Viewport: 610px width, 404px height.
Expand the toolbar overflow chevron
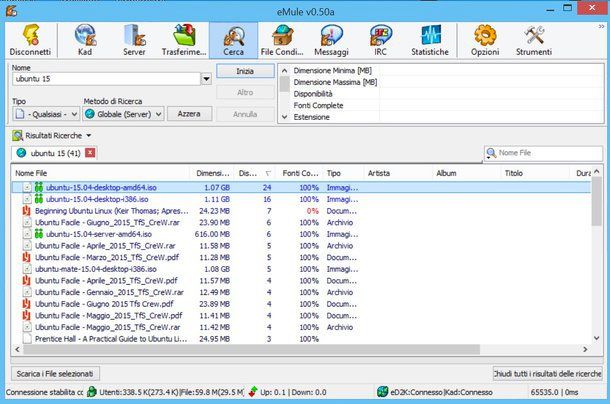pyautogui.click(x=601, y=26)
